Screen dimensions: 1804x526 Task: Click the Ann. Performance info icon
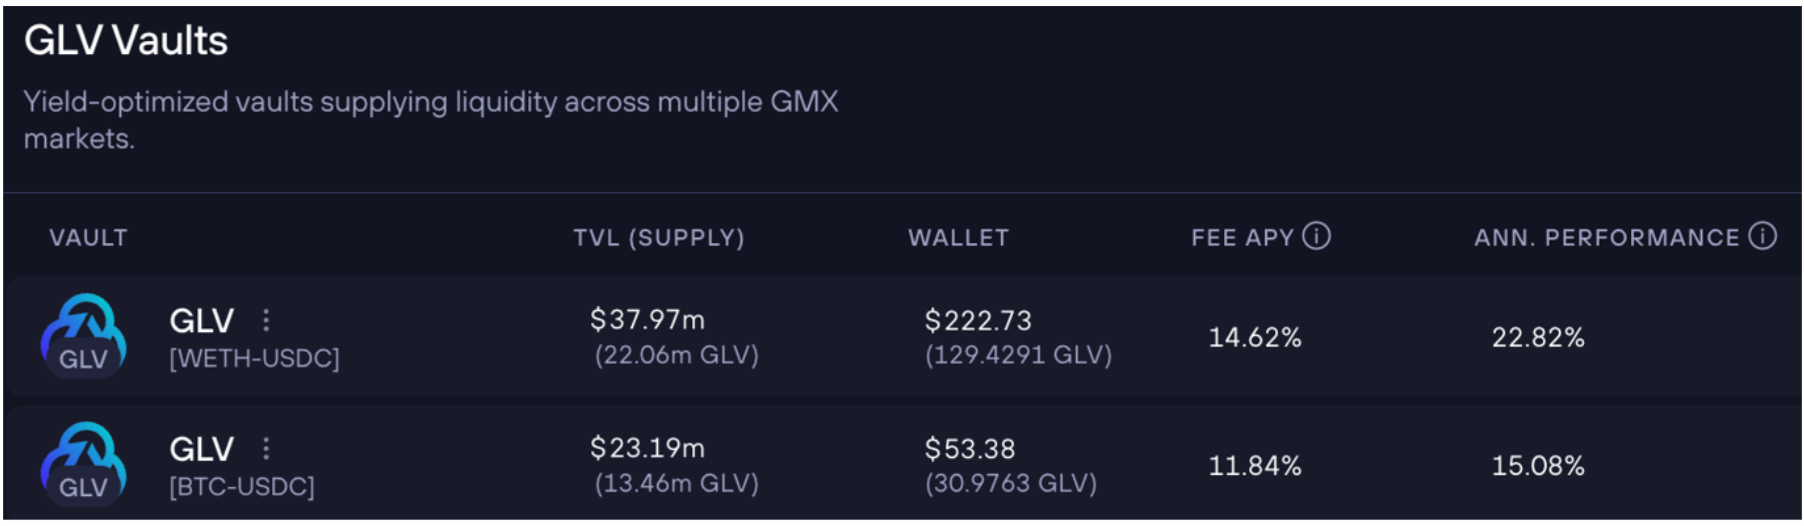(1762, 236)
